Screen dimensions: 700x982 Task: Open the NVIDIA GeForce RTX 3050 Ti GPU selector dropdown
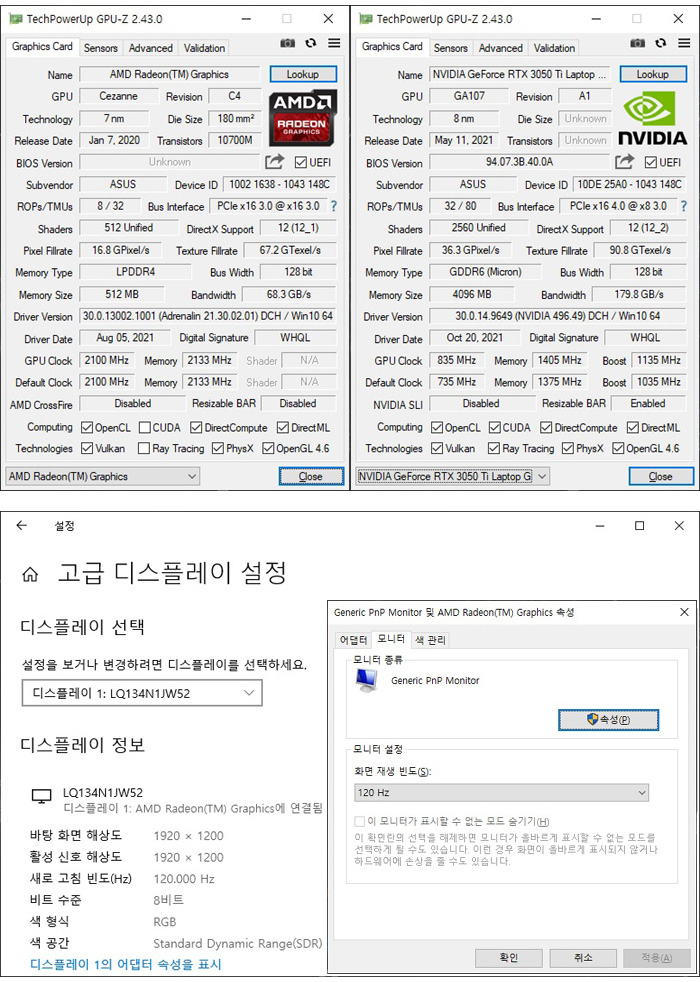[453, 477]
